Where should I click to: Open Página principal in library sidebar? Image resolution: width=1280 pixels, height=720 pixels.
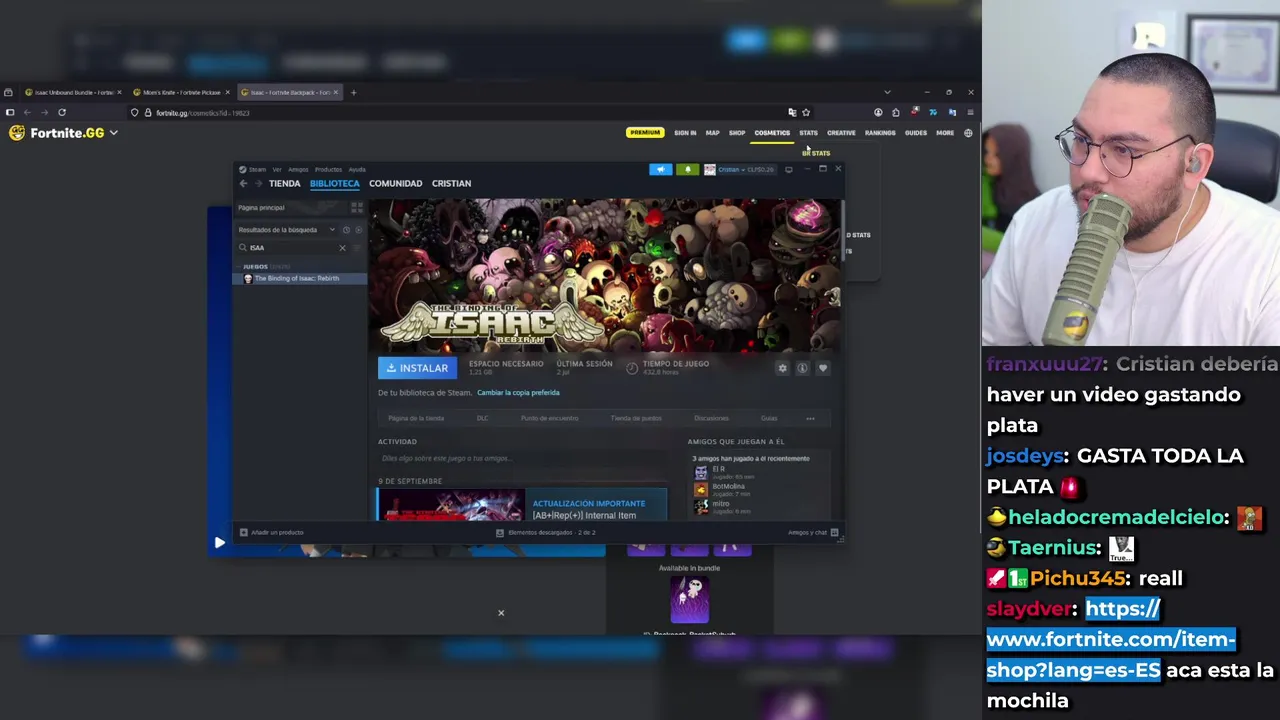(x=261, y=207)
